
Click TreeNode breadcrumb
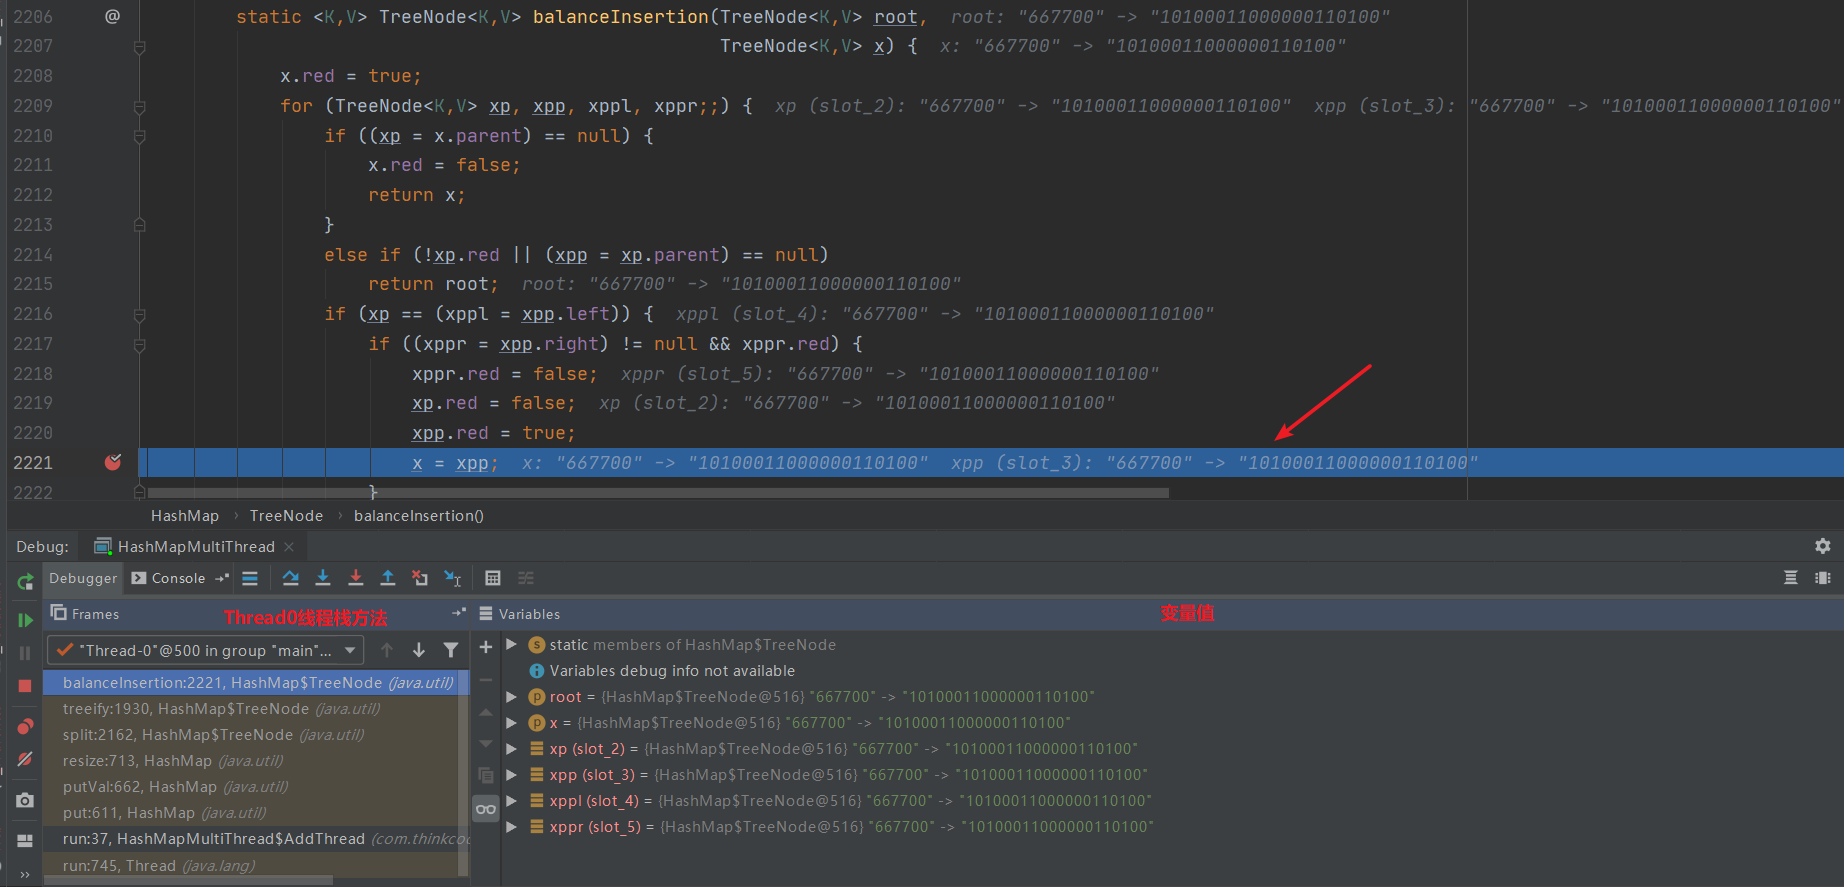[286, 515]
